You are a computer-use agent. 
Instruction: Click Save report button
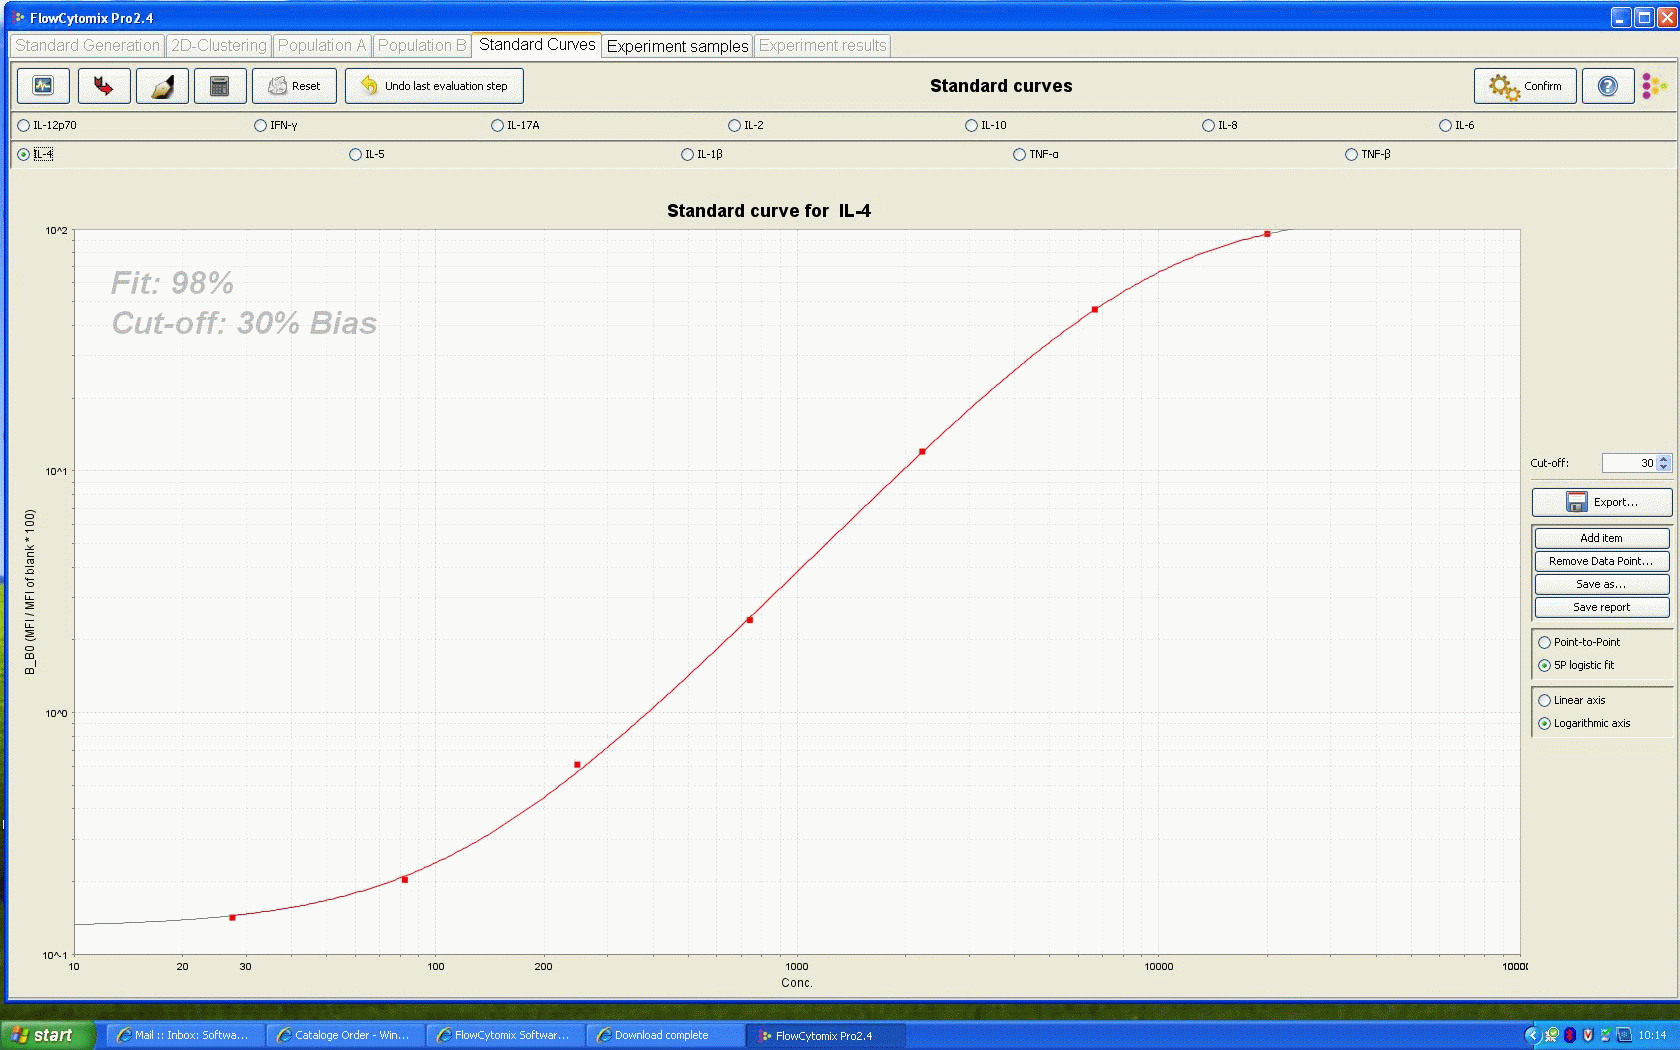coord(1602,607)
